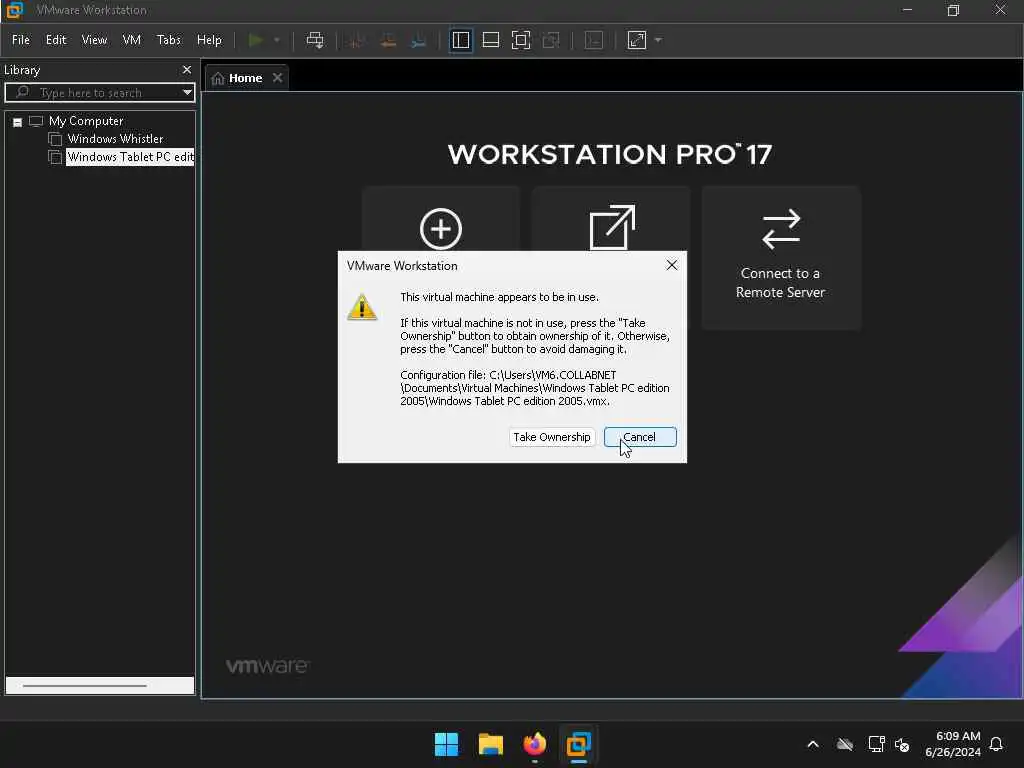Screen dimensions: 1024x768
Task: Click the warning icon in dialog
Action: (x=362, y=307)
